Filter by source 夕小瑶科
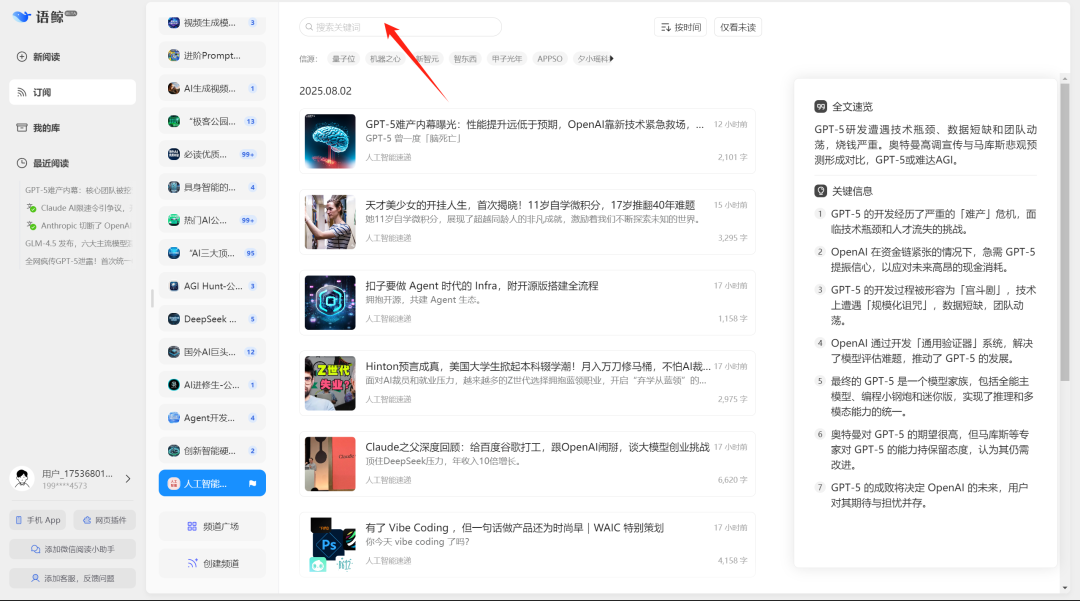 coord(592,59)
